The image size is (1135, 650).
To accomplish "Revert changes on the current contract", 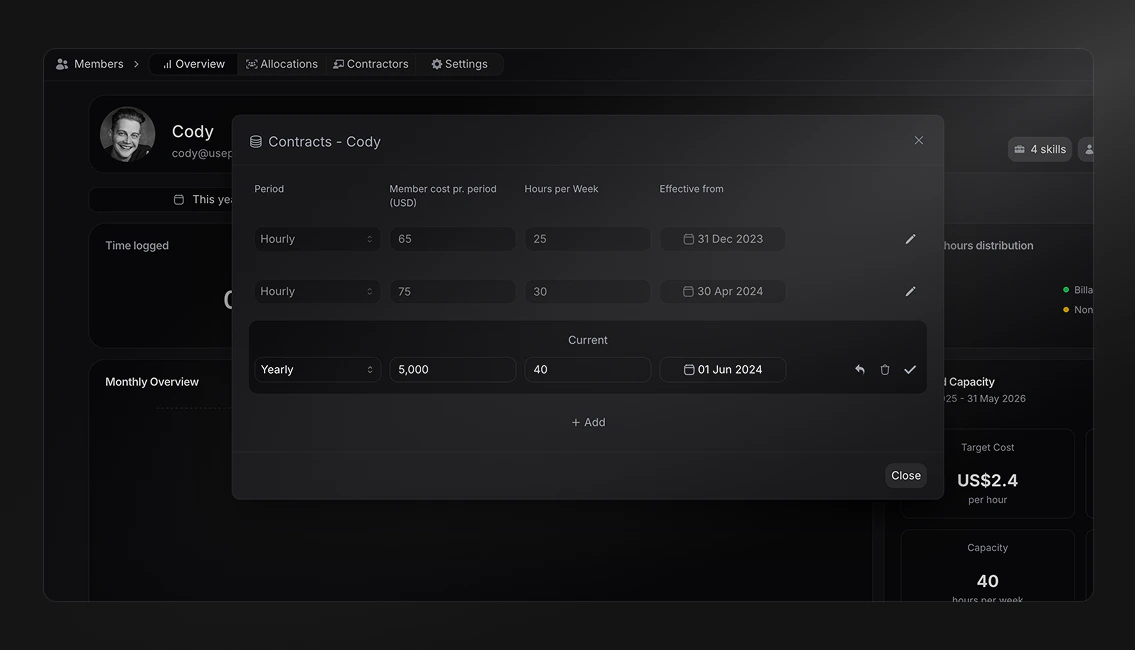I will (859, 369).
